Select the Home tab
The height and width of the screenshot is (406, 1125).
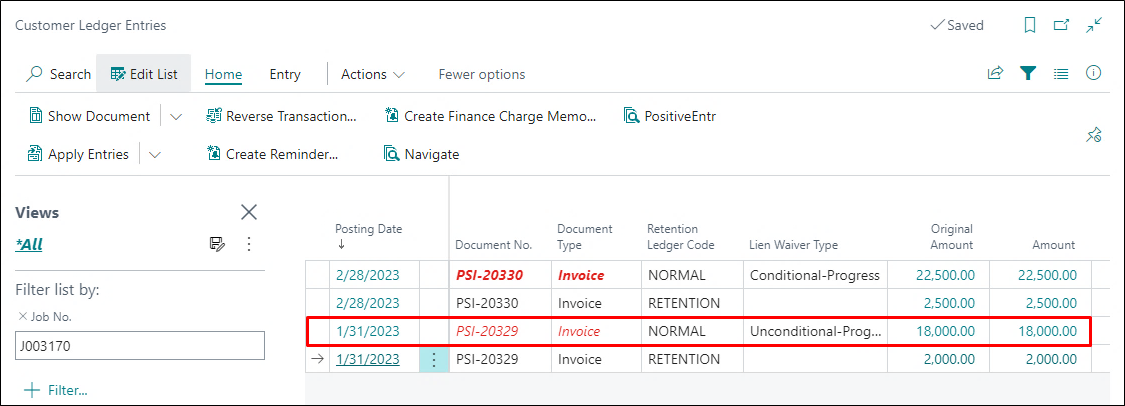(224, 74)
